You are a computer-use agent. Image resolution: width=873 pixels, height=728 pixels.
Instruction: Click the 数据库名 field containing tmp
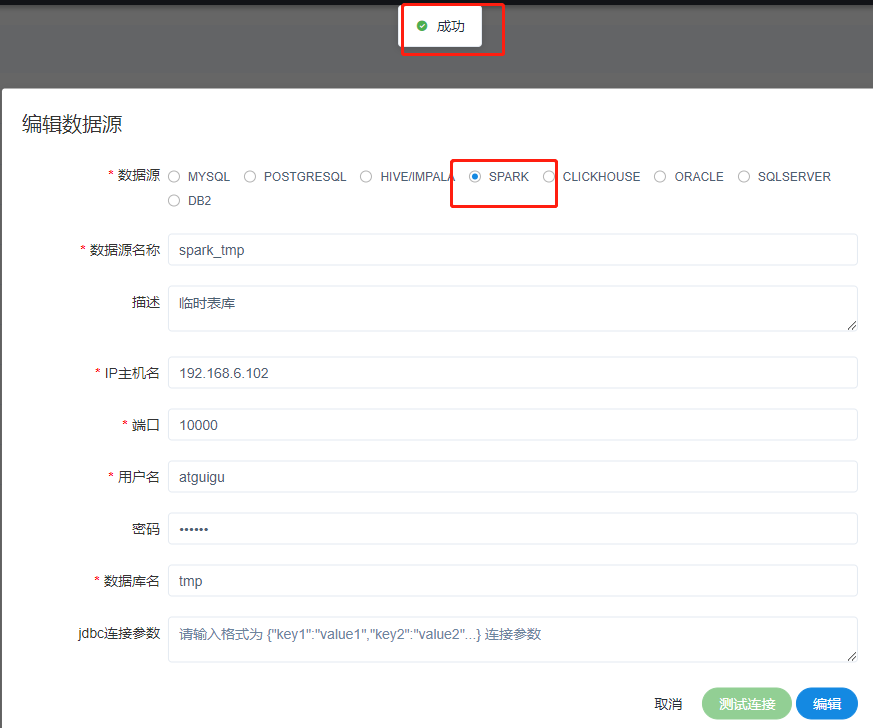(512, 581)
